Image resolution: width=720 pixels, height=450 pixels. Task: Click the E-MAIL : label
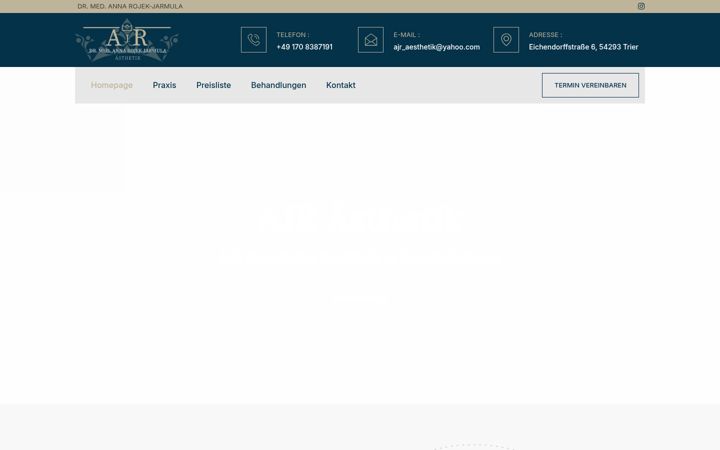click(x=406, y=34)
